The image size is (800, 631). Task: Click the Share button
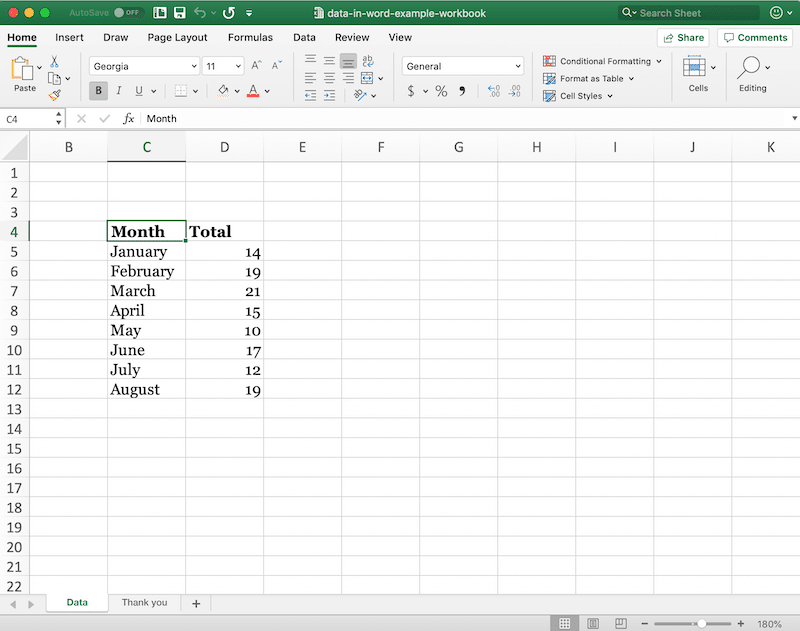(682, 36)
